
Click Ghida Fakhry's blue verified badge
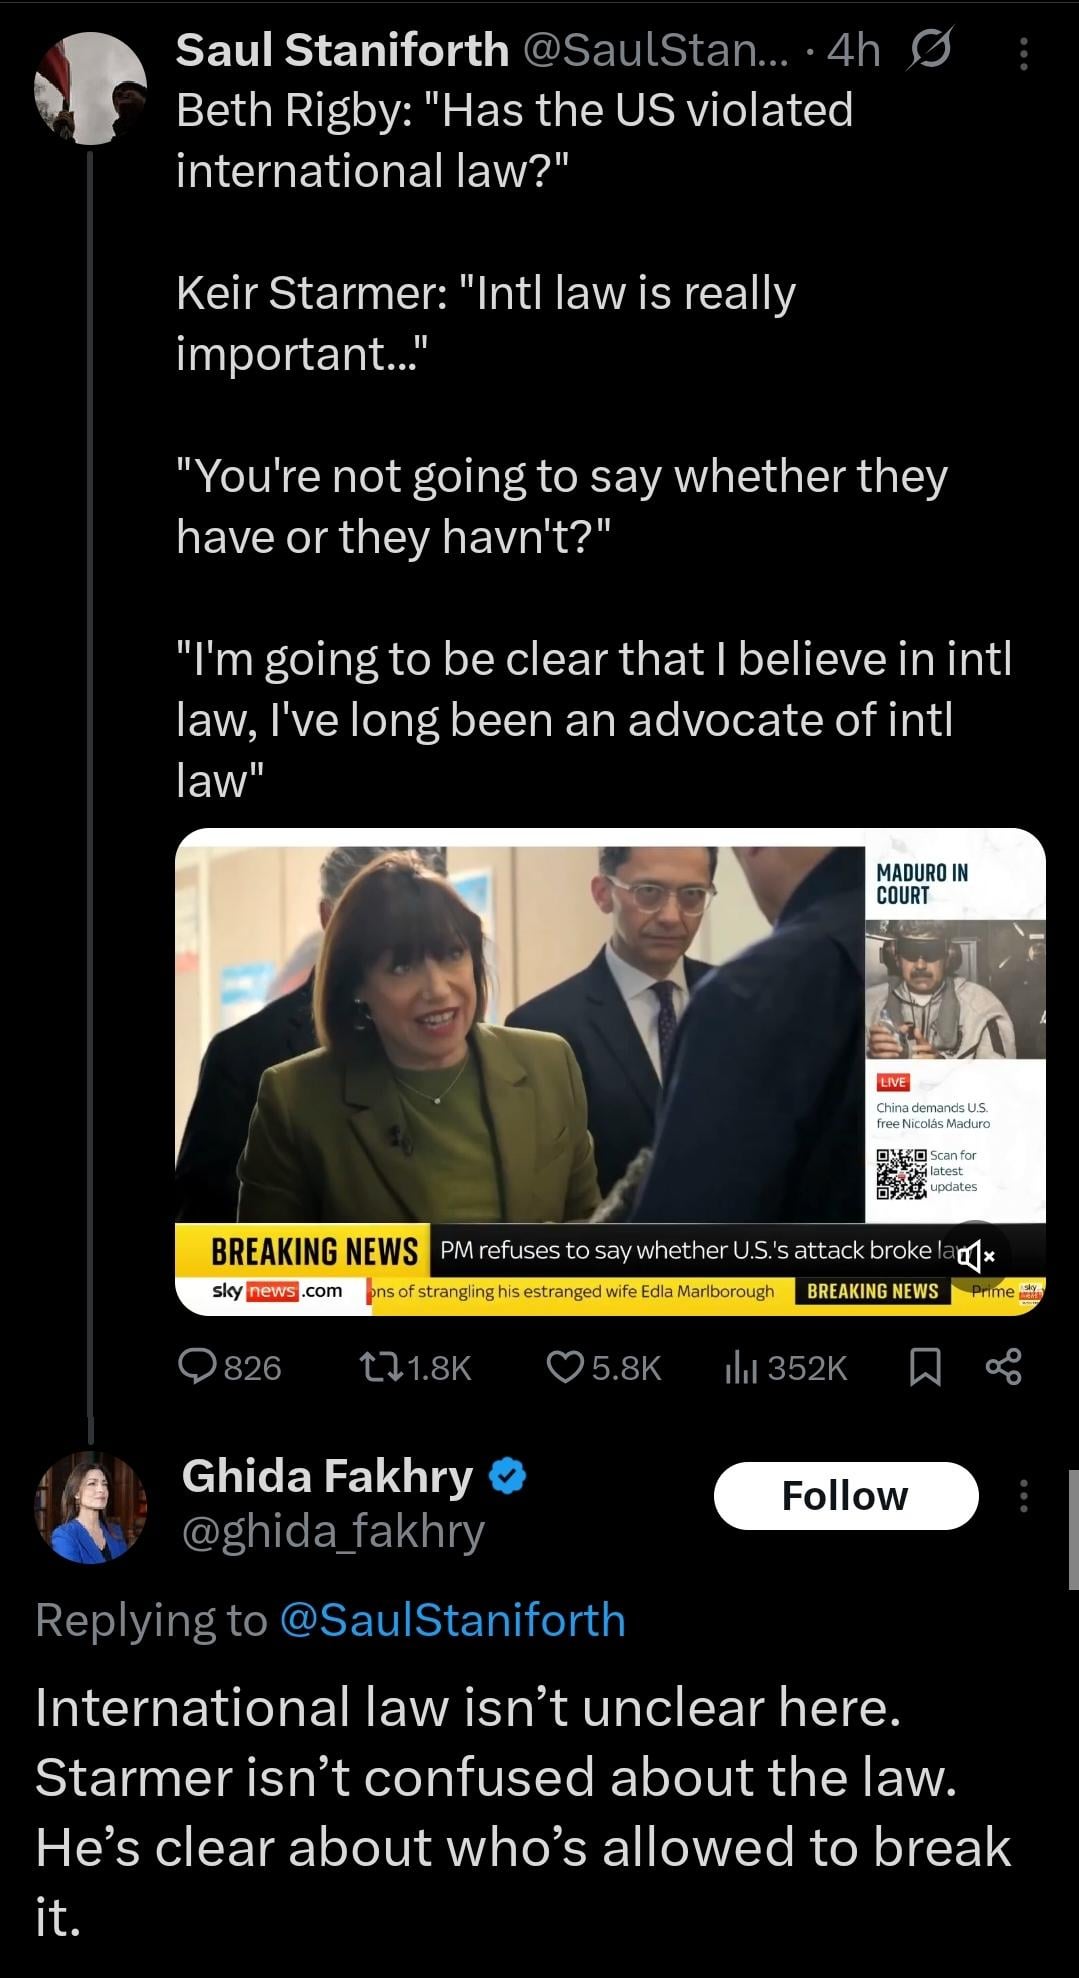508,1476
